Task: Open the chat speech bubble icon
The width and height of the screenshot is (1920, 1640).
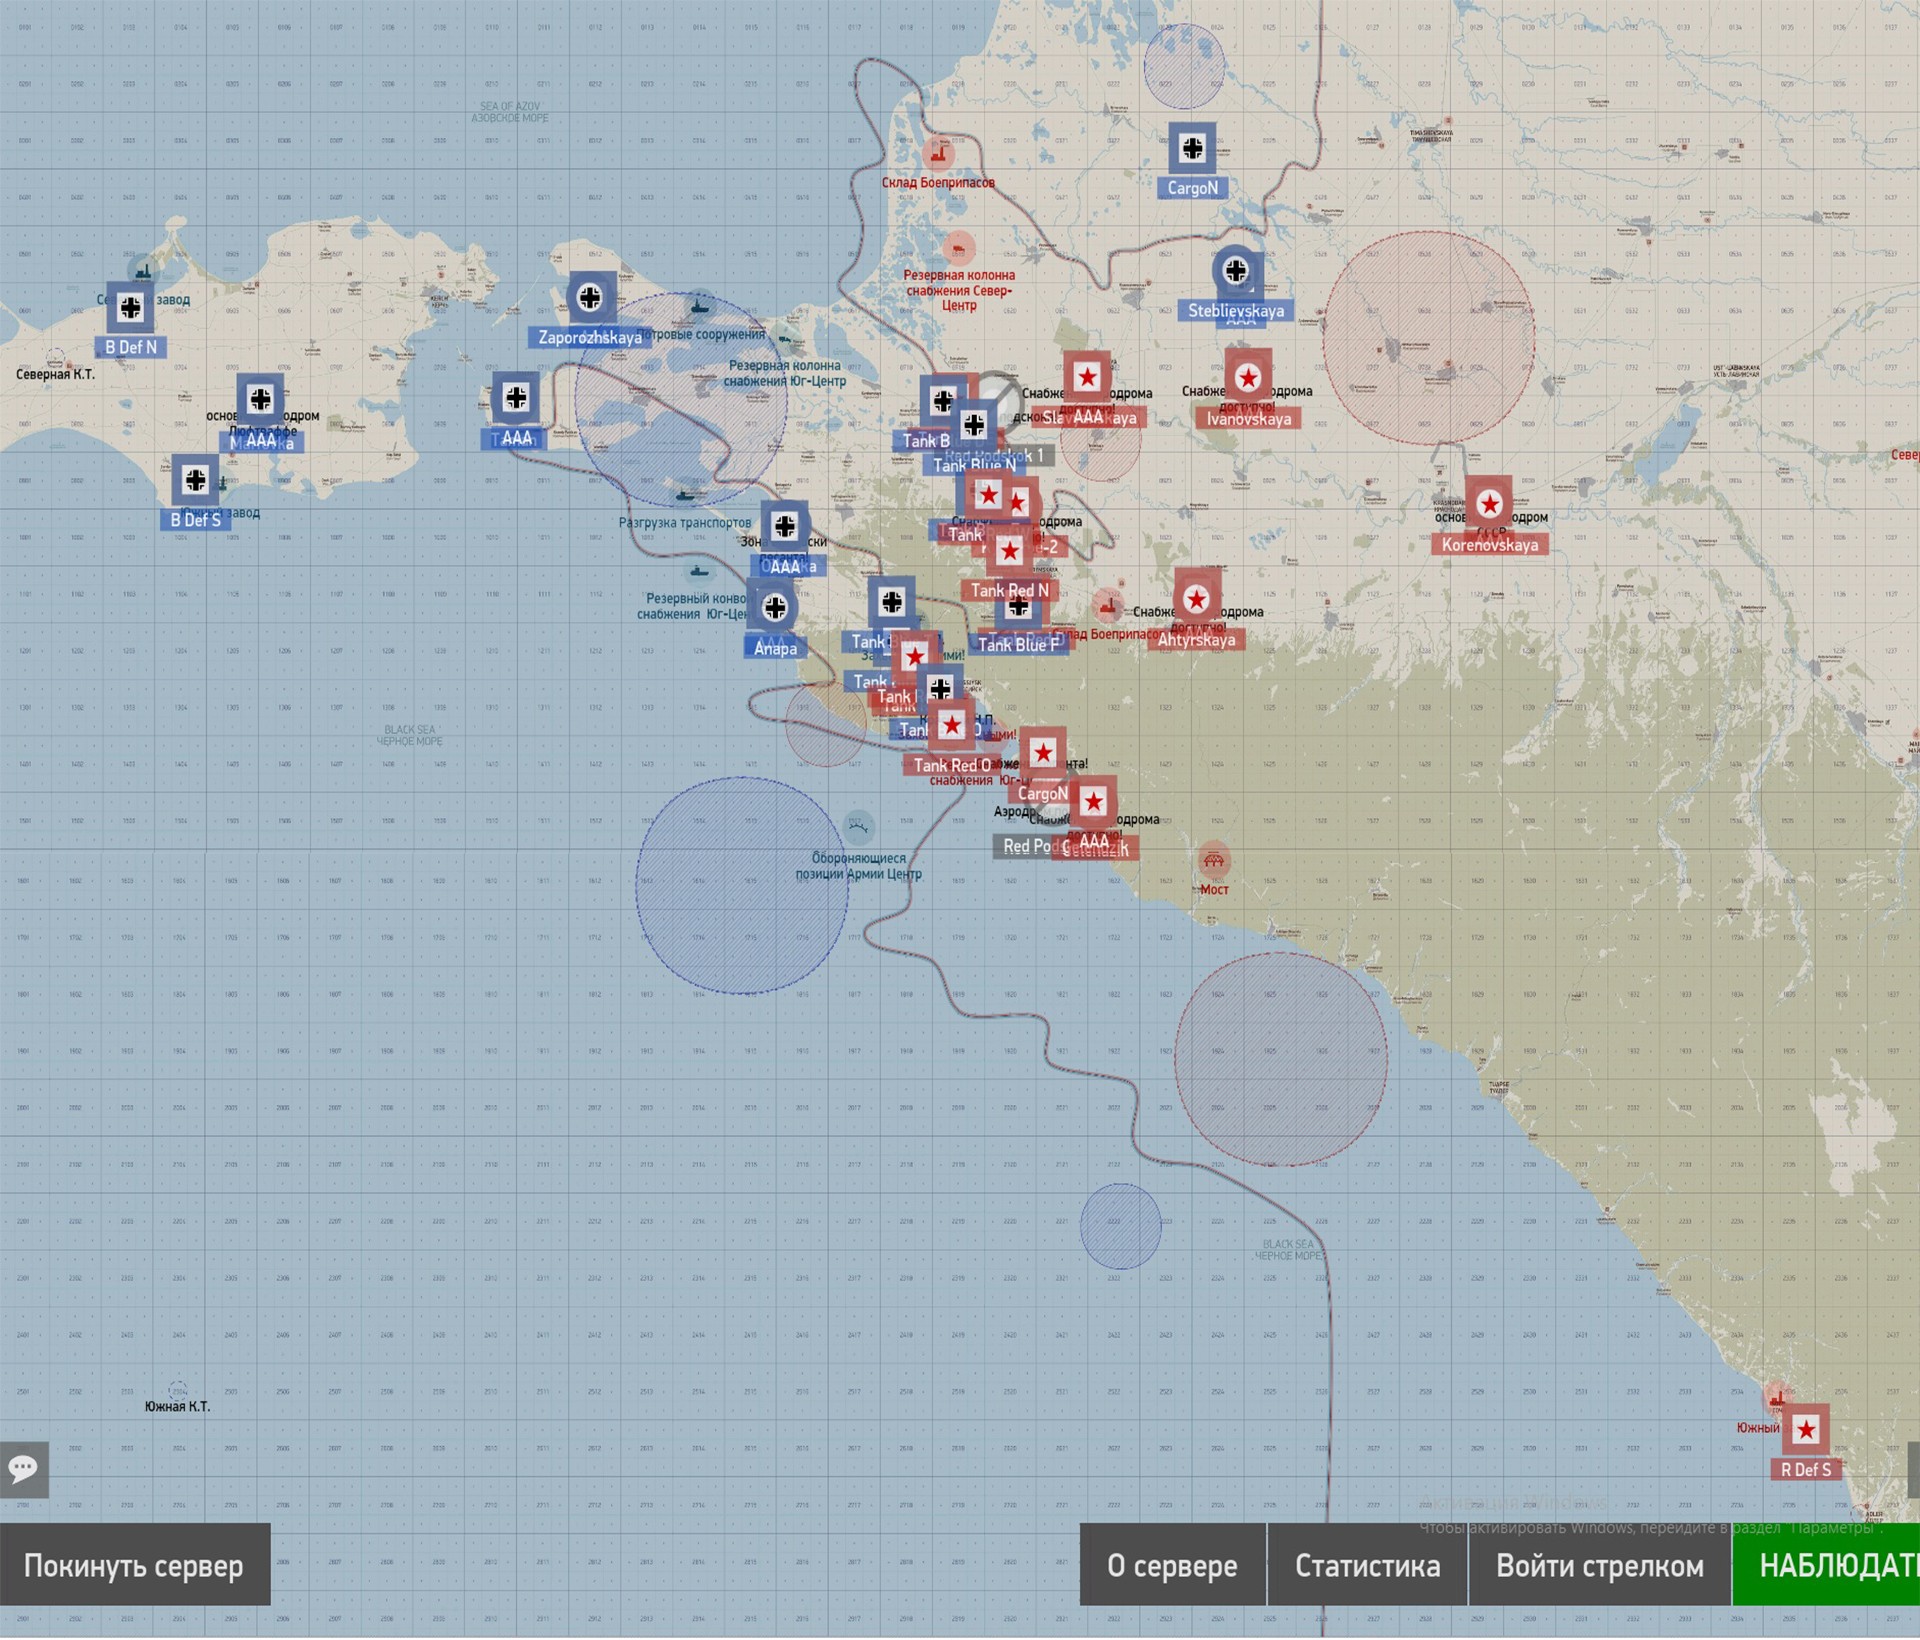Action: (24, 1470)
